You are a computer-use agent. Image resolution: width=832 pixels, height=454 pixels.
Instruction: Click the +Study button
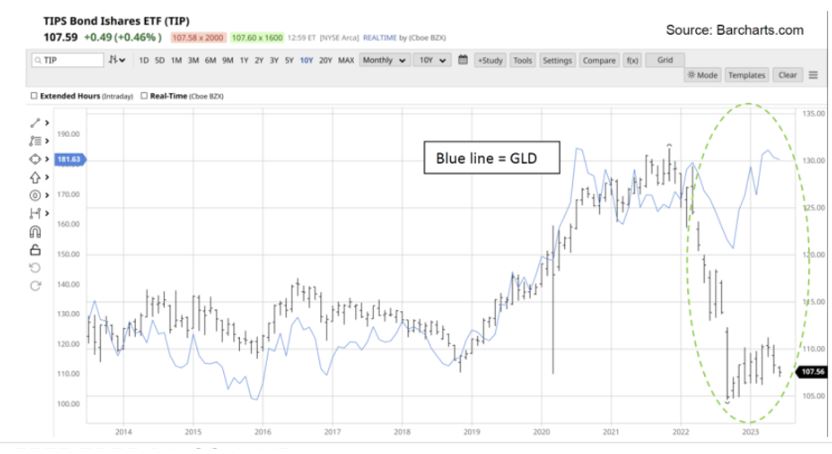tap(489, 60)
